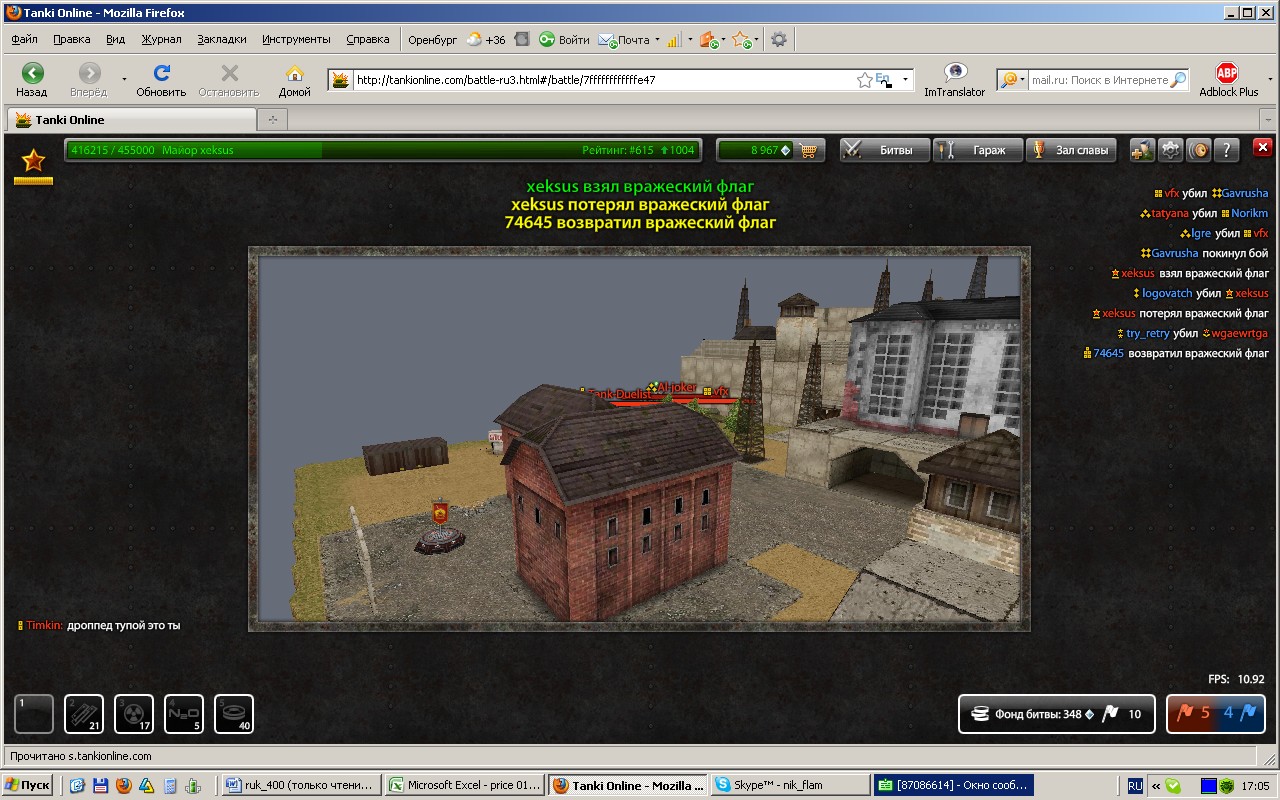Screen dimensions: 1280x800
Task: Switch to ruk_400 Word taskbar window
Action: click(300, 785)
